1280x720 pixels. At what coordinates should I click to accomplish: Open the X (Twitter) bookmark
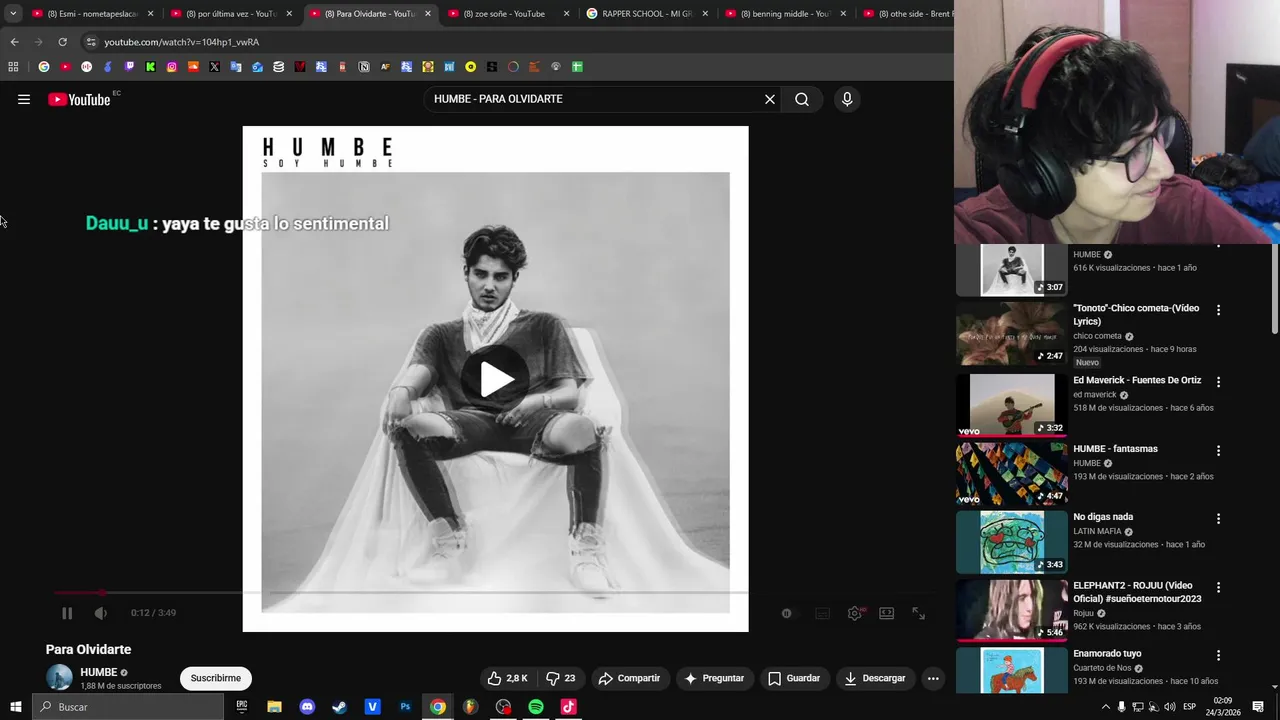[x=214, y=67]
